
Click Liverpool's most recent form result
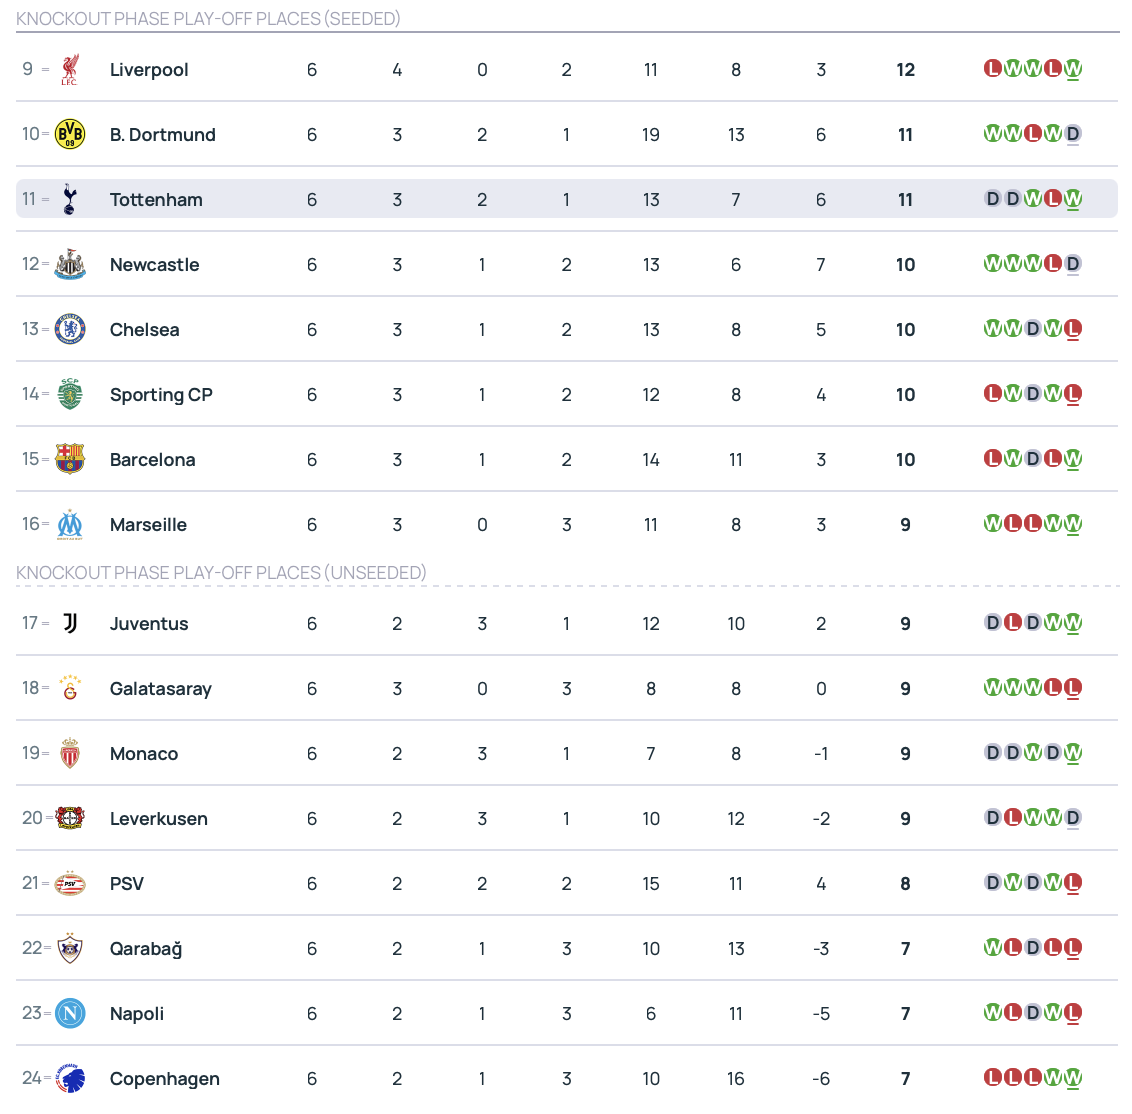[1073, 69]
